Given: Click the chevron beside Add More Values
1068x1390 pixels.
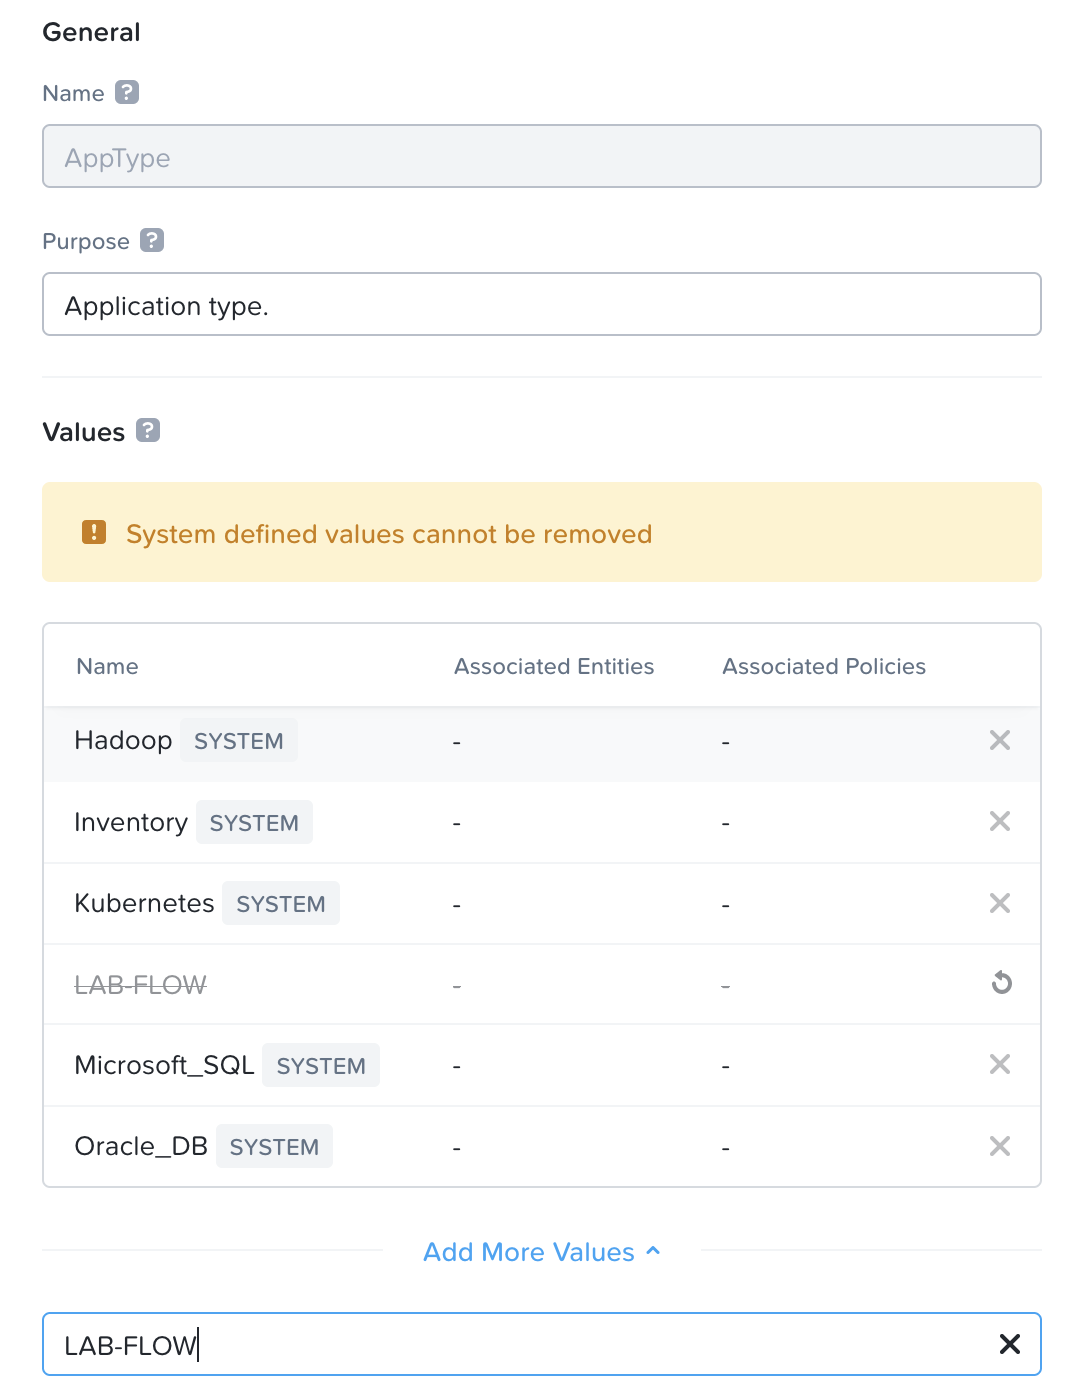Looking at the screenshot, I should coord(654,1250).
